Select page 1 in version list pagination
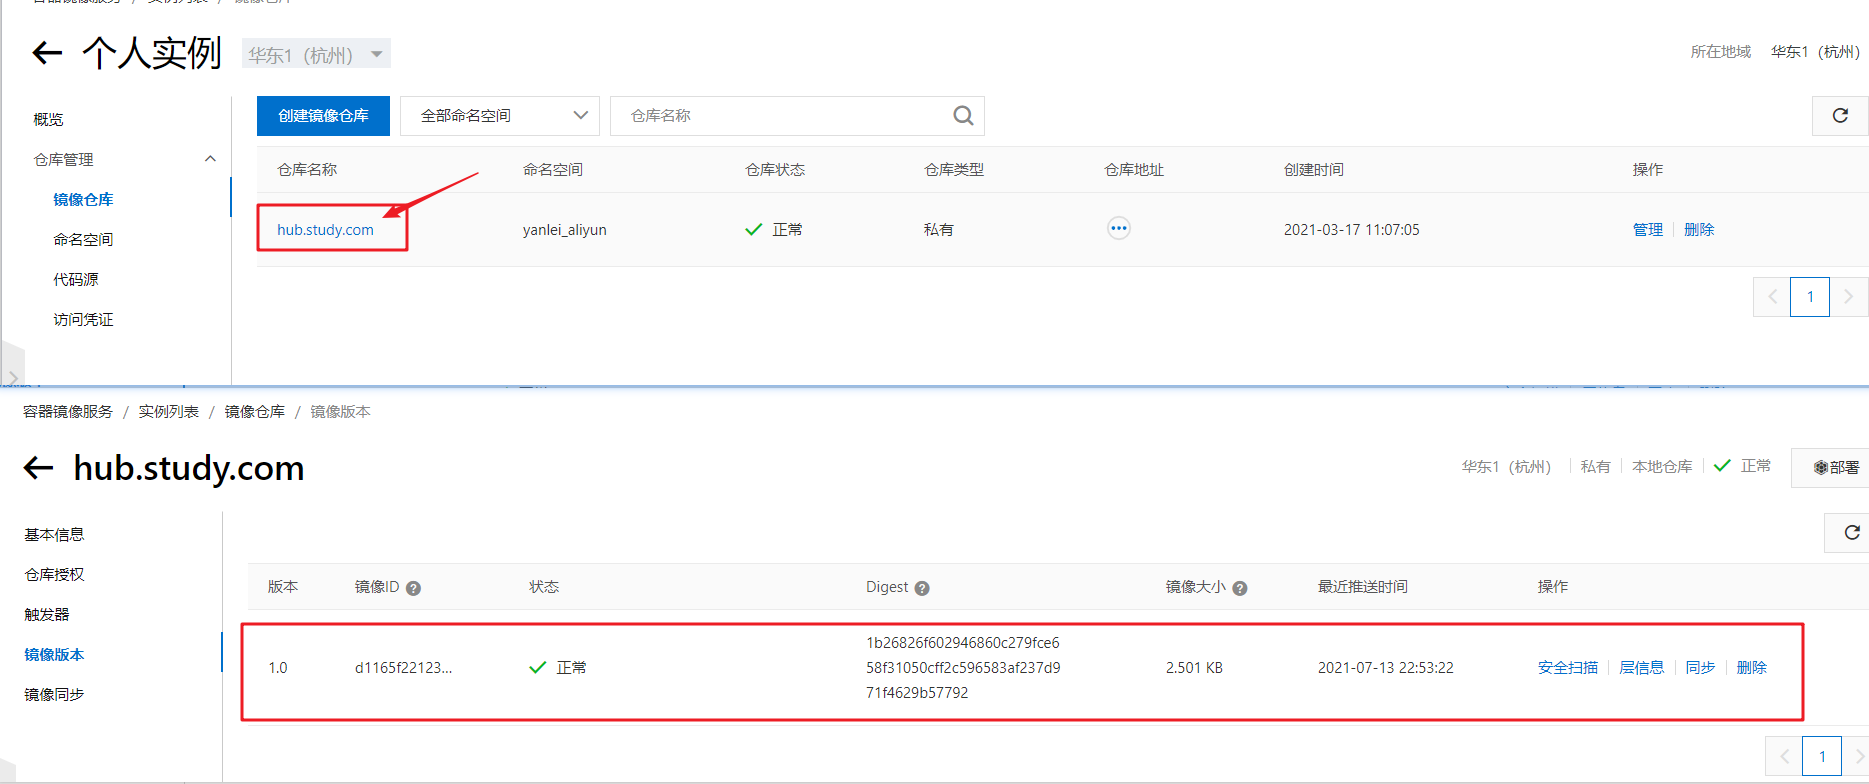 (1822, 756)
